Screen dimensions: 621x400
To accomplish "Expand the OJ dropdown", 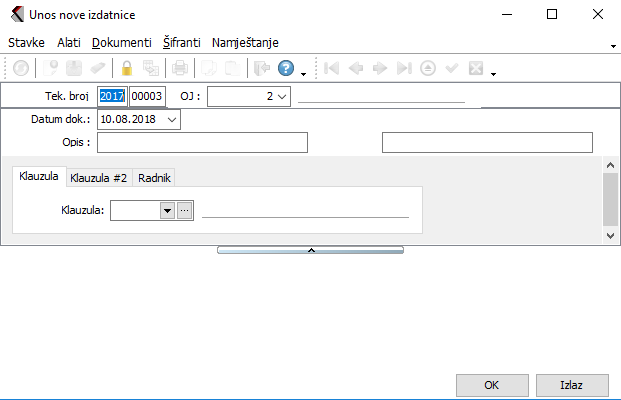I will tap(281, 96).
